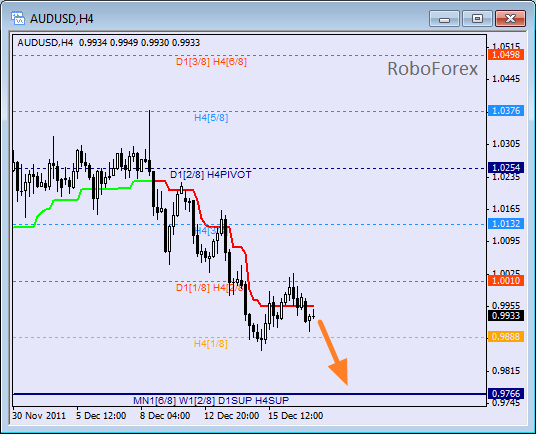Click the 1.0132 price level tag
This screenshot has height=434, width=536.
click(506, 224)
